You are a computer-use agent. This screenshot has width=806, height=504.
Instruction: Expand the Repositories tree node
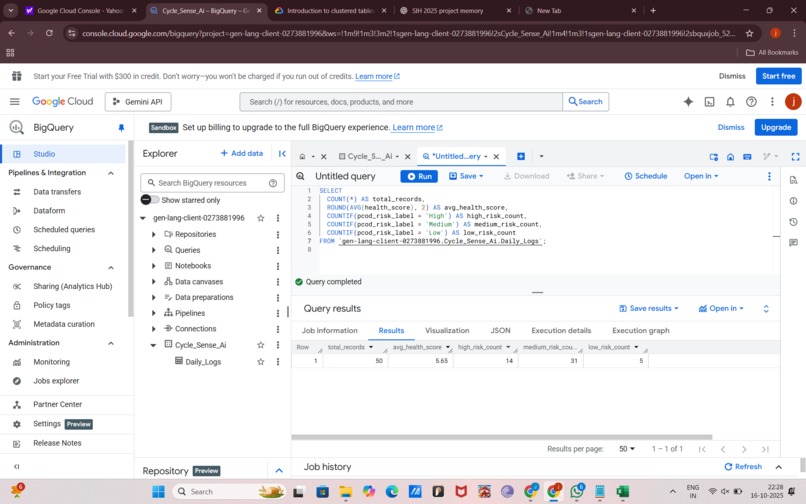[153, 235]
